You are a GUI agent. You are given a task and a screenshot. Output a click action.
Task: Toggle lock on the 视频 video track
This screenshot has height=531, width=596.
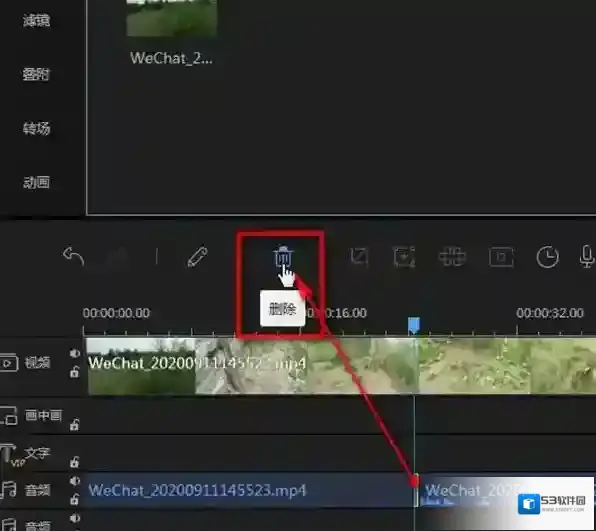click(74, 372)
